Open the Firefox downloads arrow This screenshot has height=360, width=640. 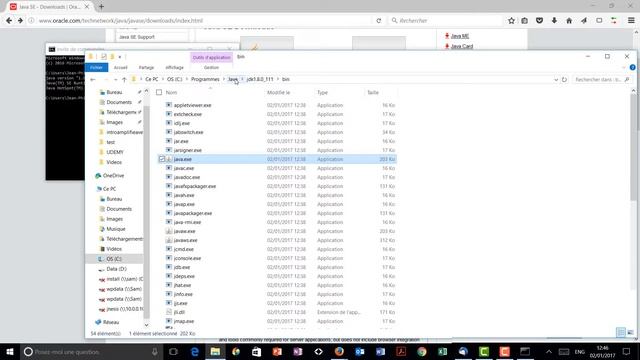point(554,20)
